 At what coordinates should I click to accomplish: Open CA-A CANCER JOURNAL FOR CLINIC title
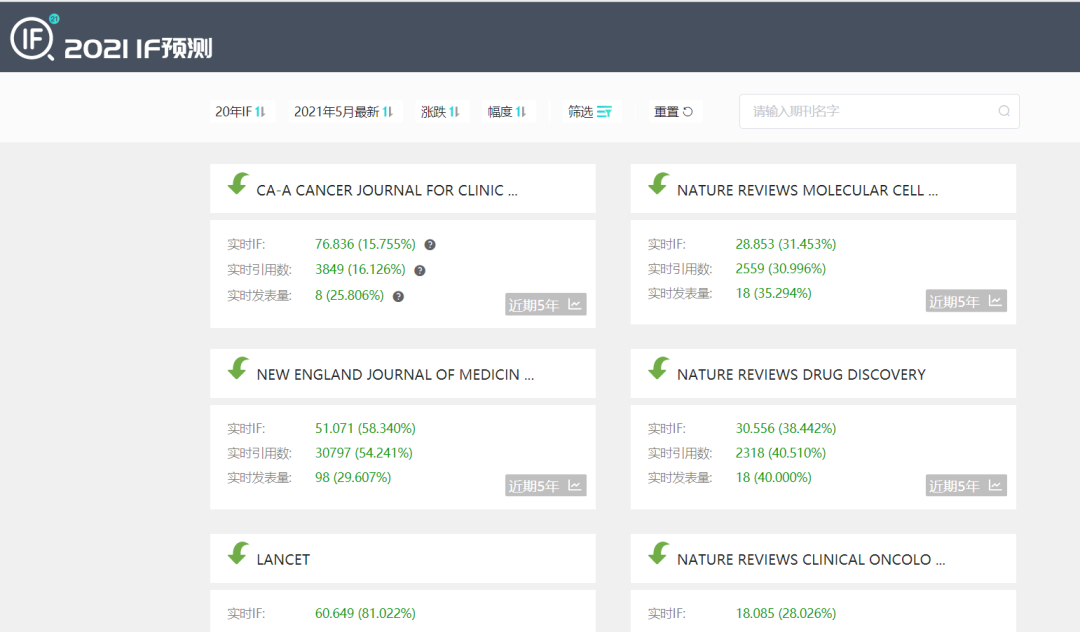(x=386, y=191)
